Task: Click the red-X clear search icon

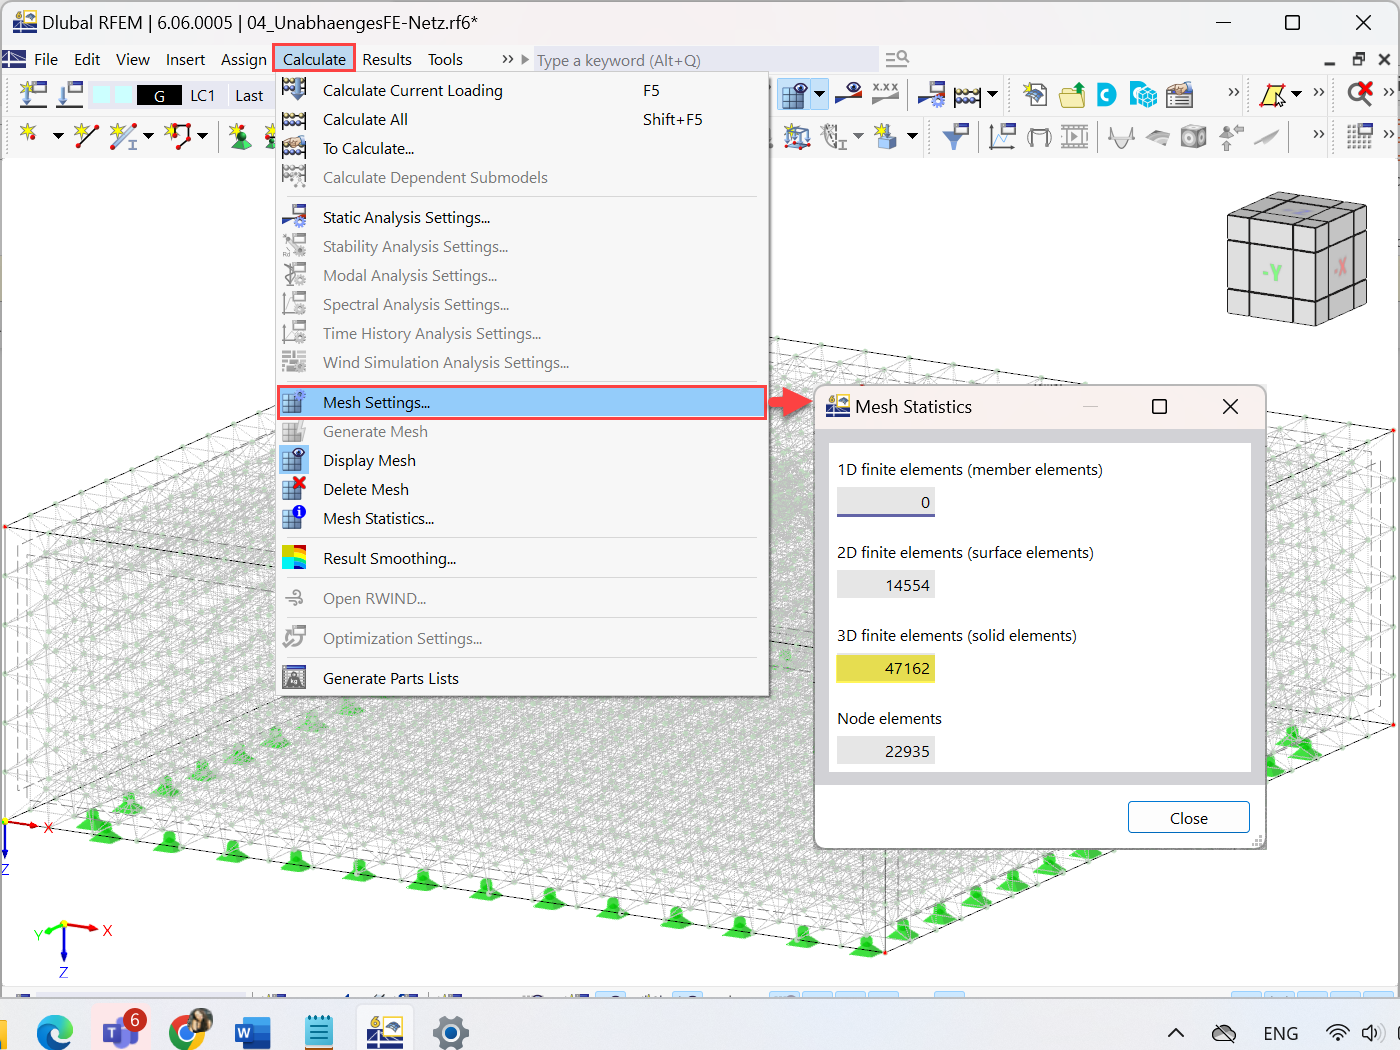Action: point(1360,94)
